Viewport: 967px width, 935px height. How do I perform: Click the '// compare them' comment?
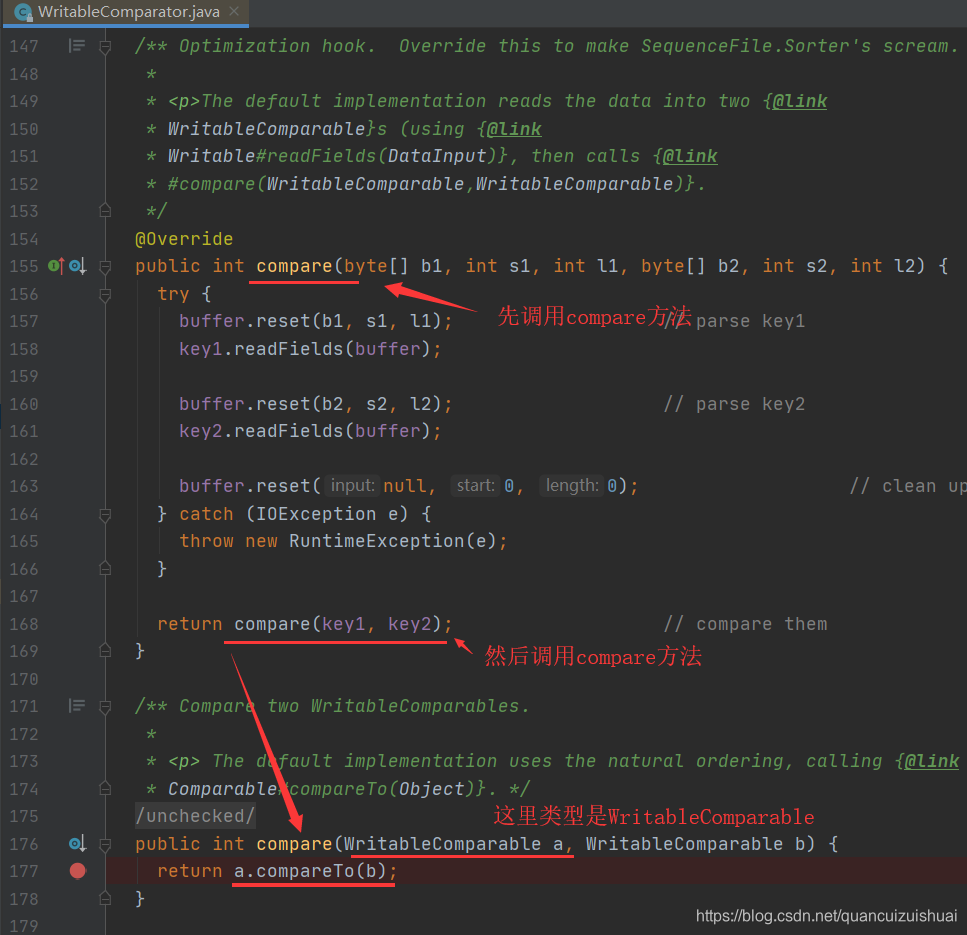click(x=746, y=624)
